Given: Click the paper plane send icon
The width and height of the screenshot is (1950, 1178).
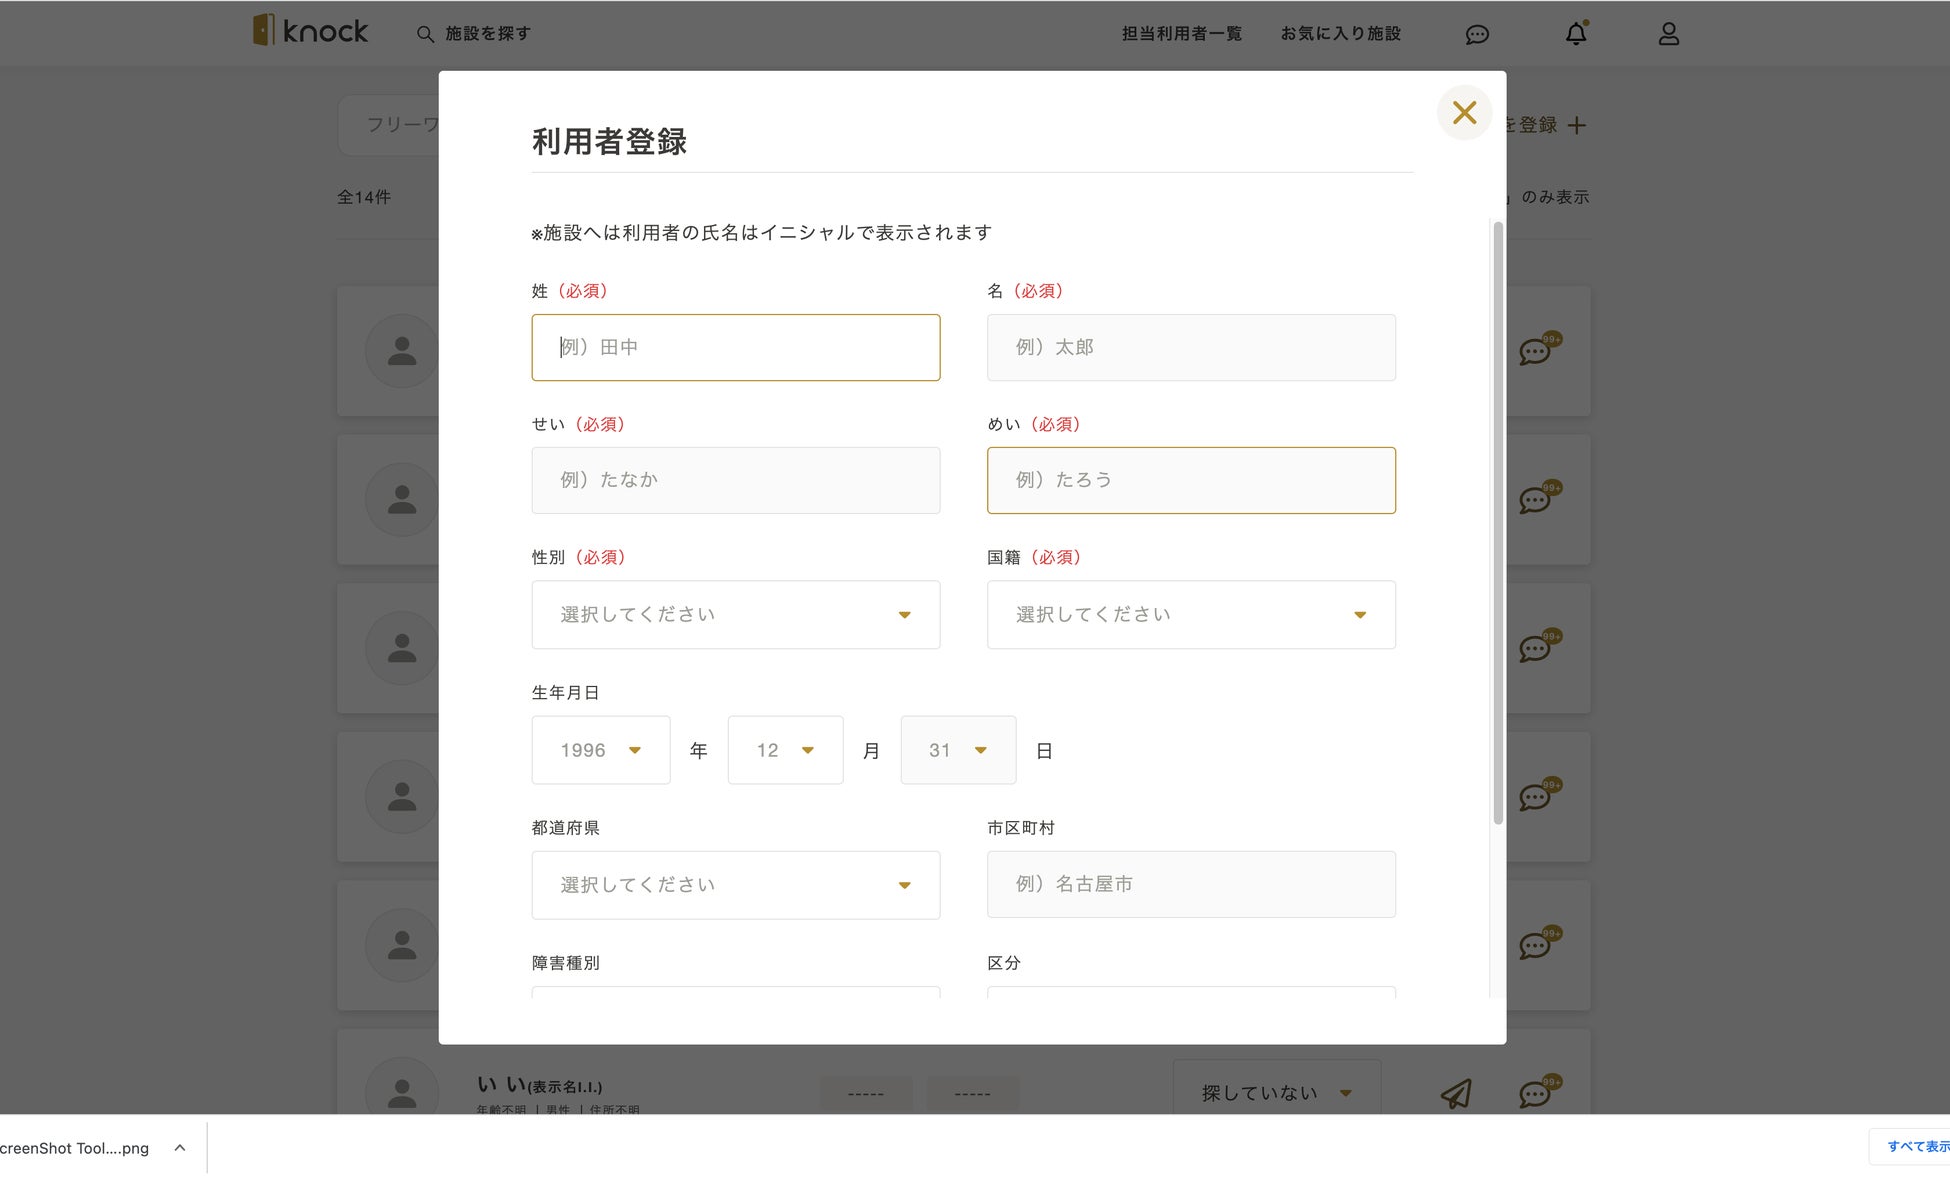Looking at the screenshot, I should point(1456,1093).
